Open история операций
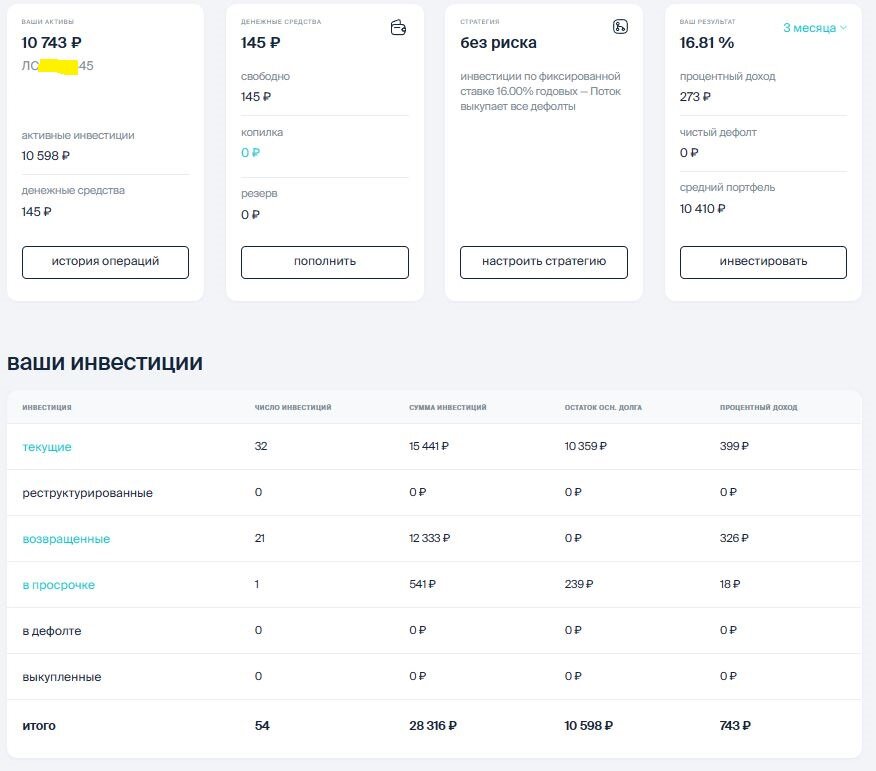 point(106,262)
